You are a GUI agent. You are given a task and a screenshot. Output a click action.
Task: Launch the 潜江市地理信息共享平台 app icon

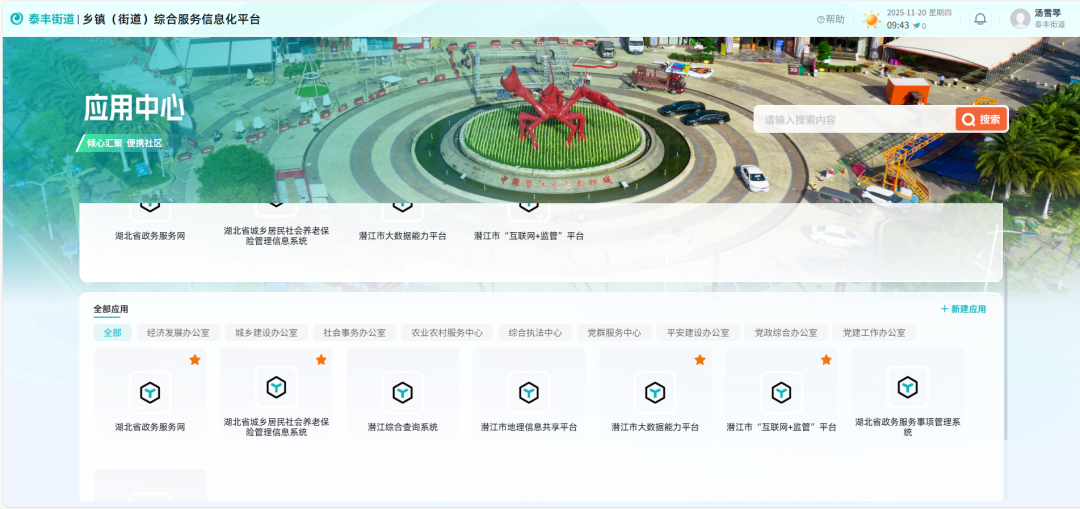(x=528, y=392)
